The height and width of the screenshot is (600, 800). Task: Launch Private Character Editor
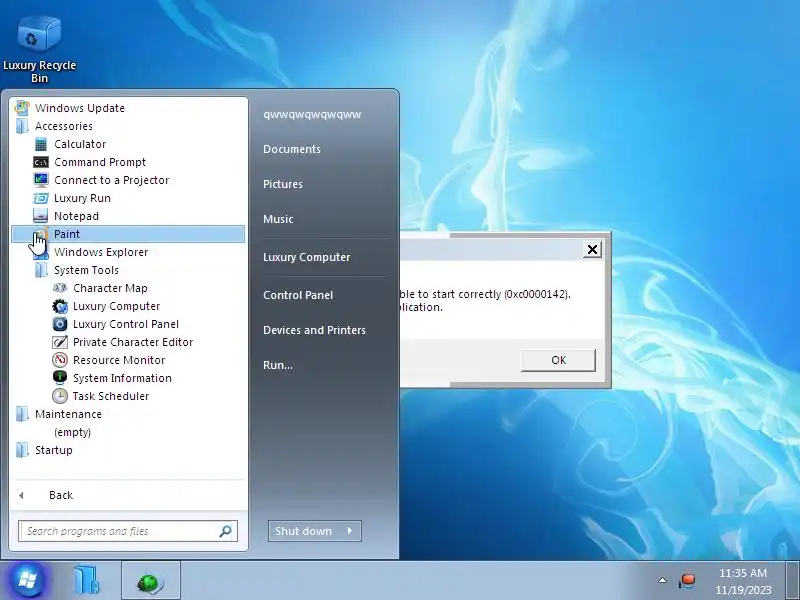[x=133, y=342]
